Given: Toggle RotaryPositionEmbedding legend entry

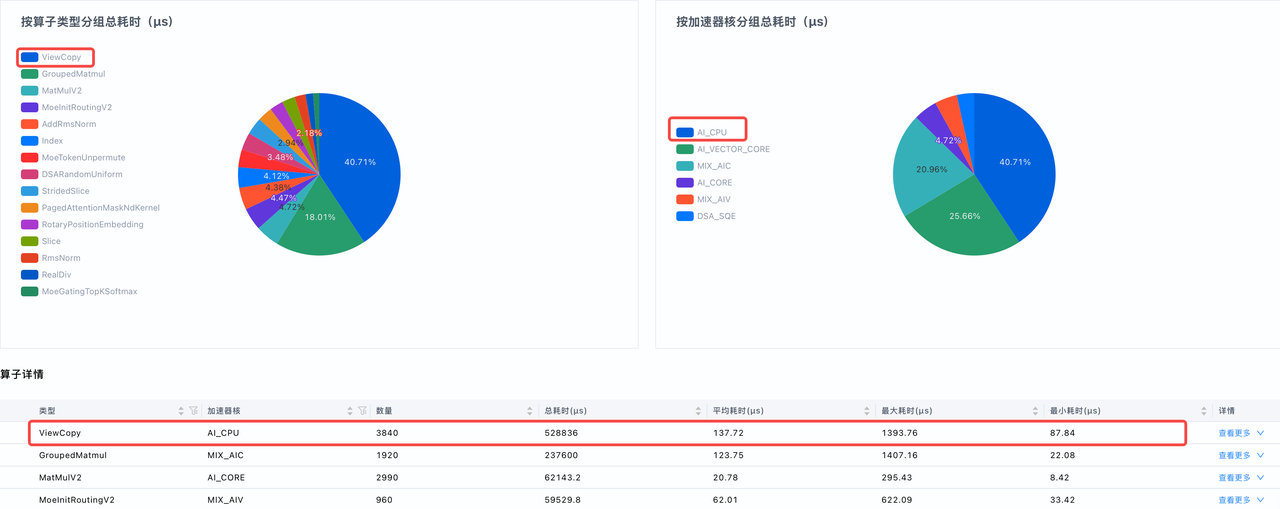Looking at the screenshot, I should pyautogui.click(x=82, y=225).
